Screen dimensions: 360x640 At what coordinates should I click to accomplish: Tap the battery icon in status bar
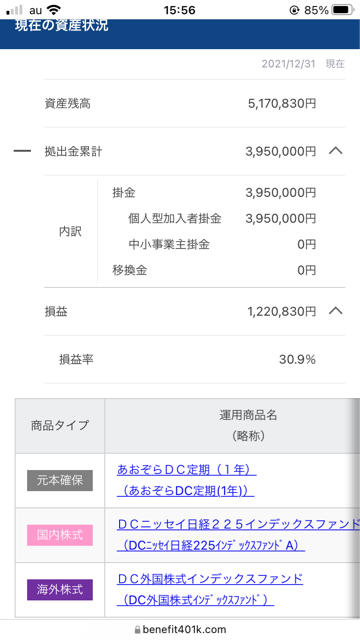pyautogui.click(x=343, y=10)
